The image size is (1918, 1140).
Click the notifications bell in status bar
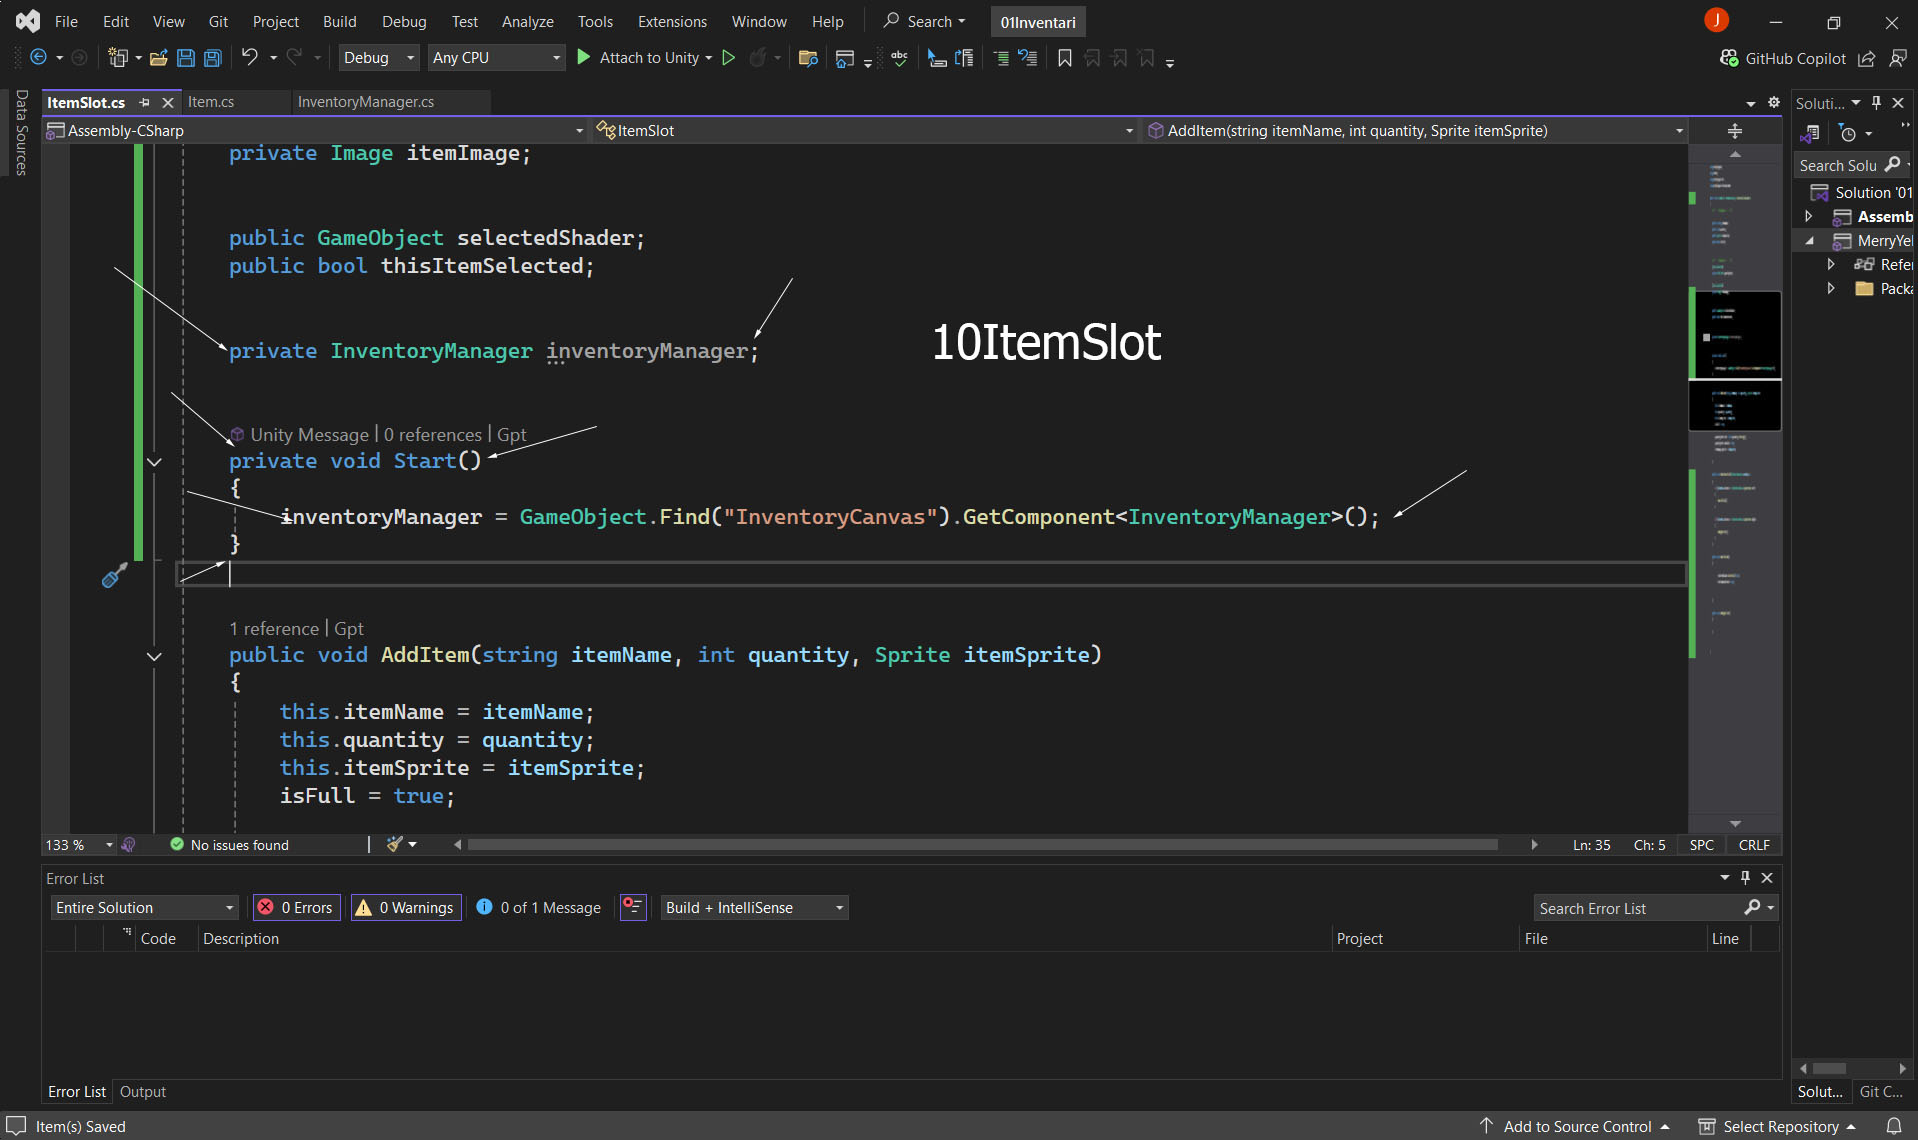pyautogui.click(x=1893, y=1126)
